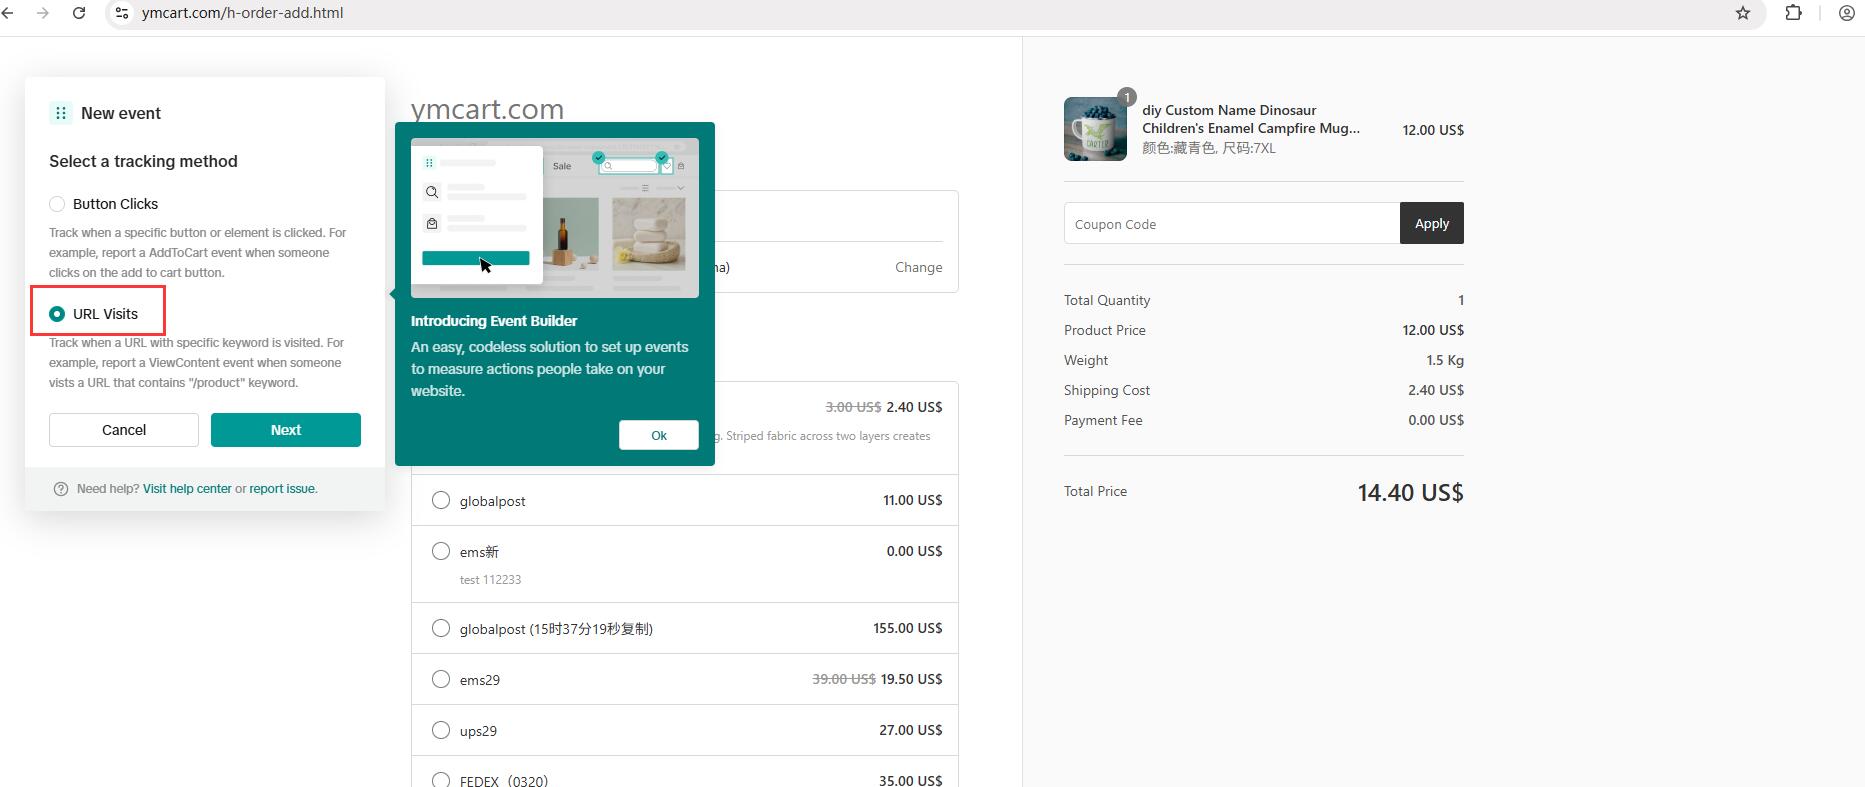
Task: Click Cancel in New event panel
Action: coord(124,430)
